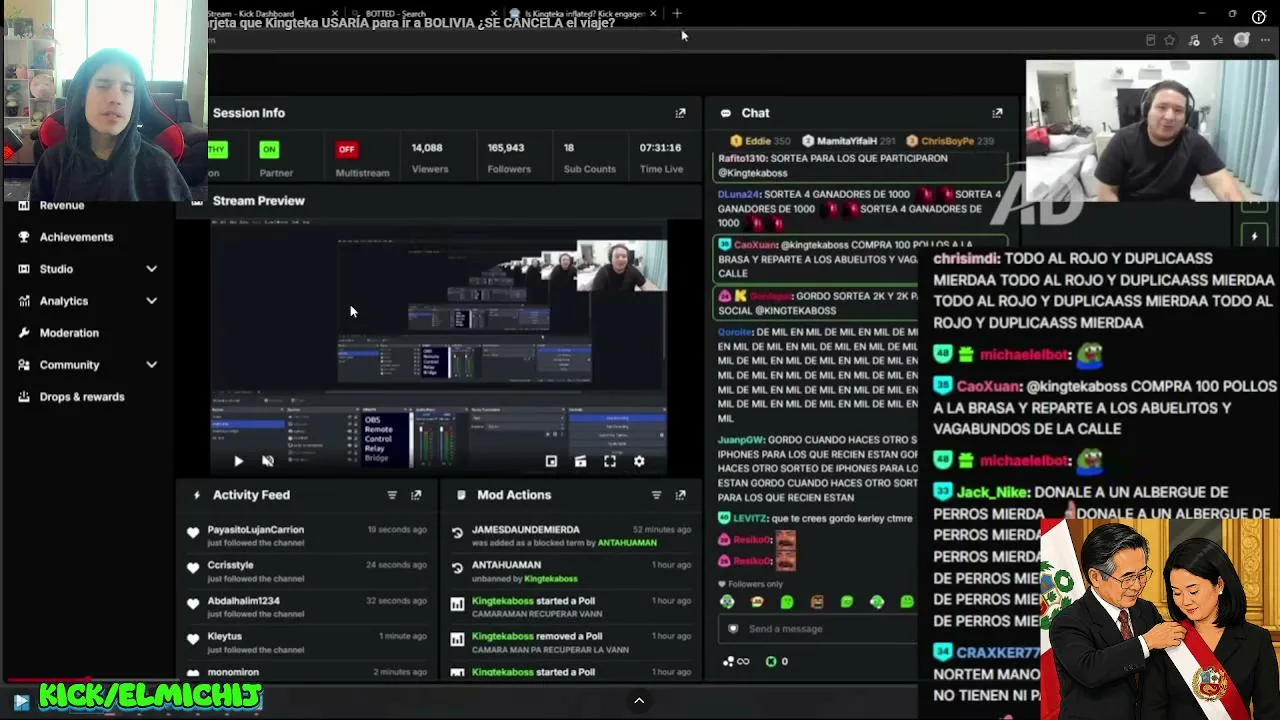
Task: Toggle theater mode on stream preview
Action: (580, 461)
